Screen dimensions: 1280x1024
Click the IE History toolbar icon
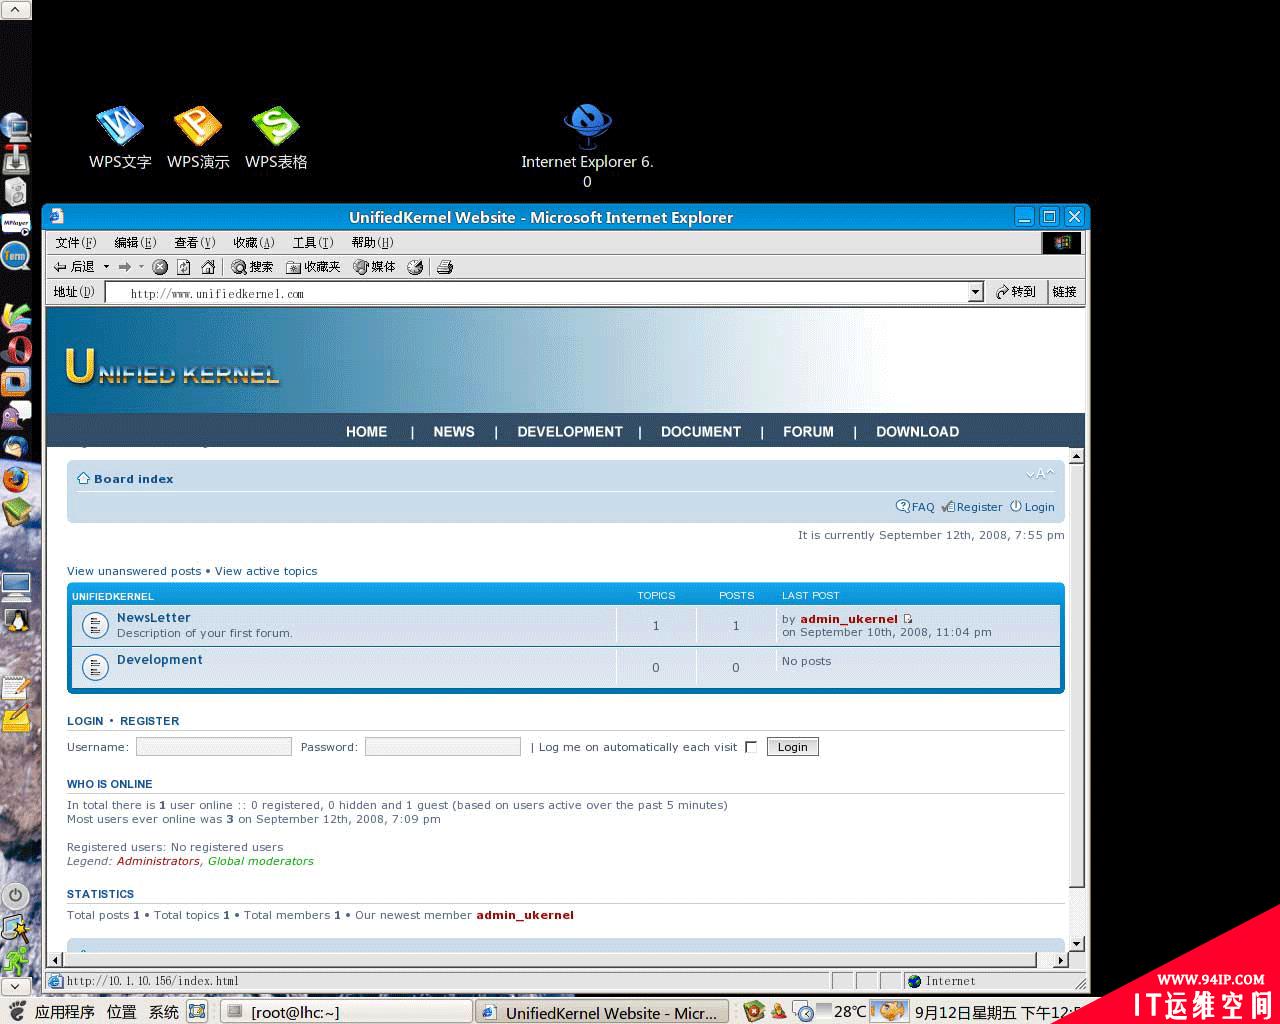tap(415, 267)
